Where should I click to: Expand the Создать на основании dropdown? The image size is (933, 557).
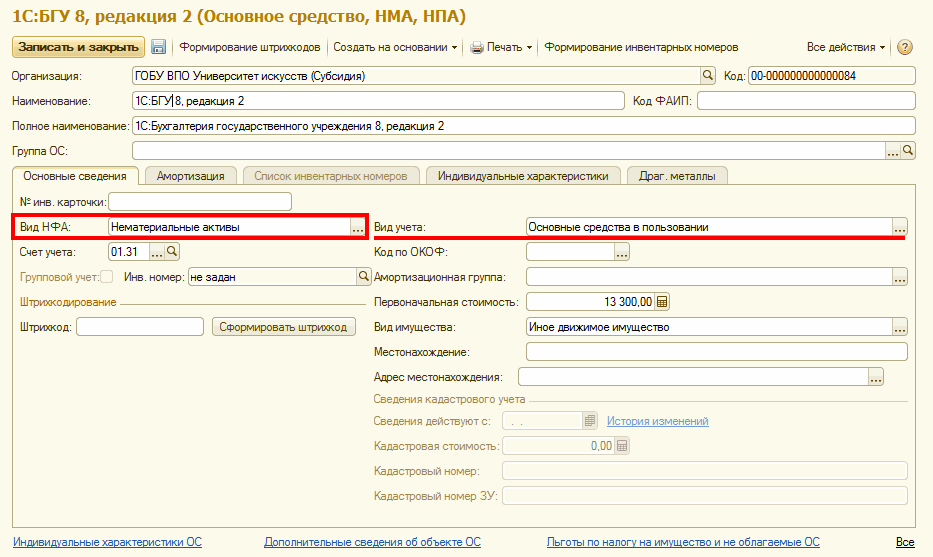[x=395, y=47]
